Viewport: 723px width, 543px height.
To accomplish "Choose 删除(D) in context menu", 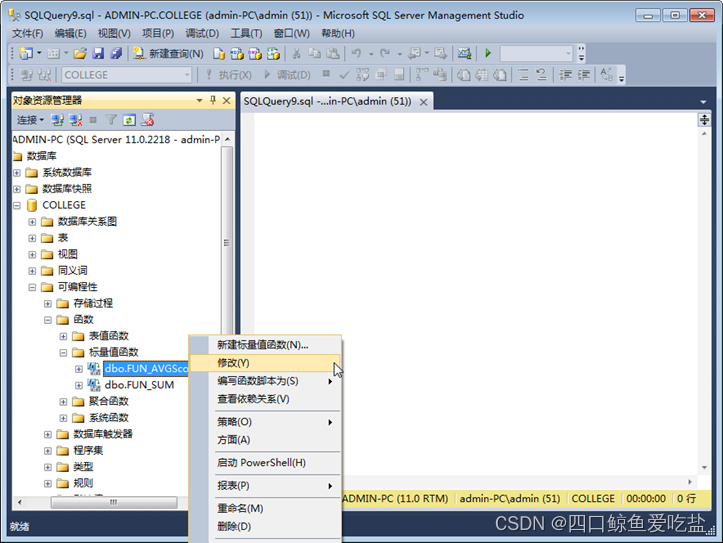I will pyautogui.click(x=265, y=526).
